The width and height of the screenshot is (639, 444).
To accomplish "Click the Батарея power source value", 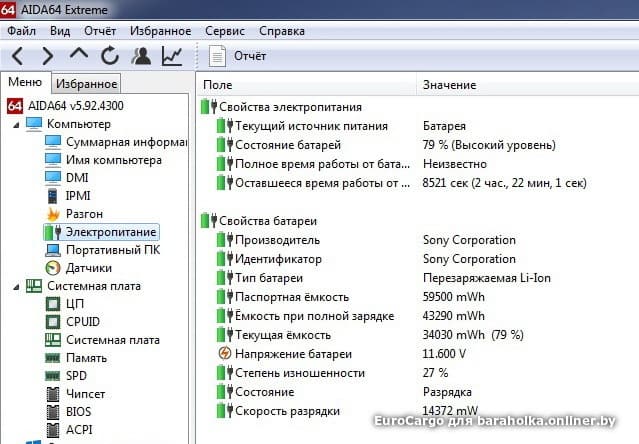I will pyautogui.click(x=444, y=126).
